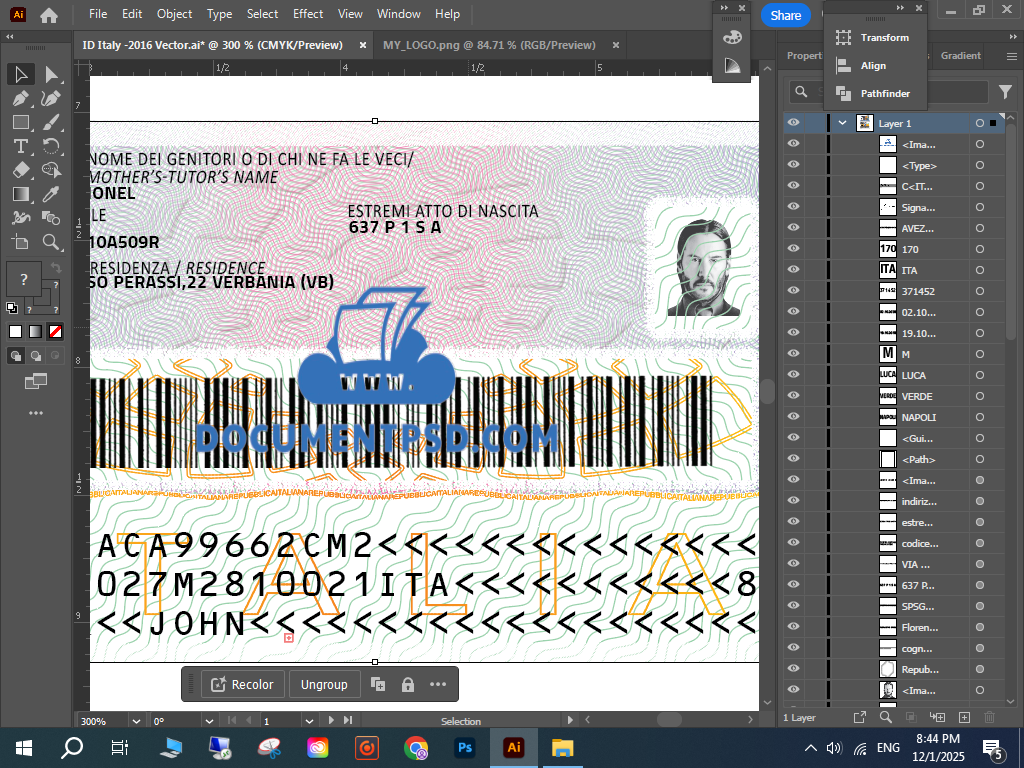This screenshot has width=1024, height=768.
Task: Select the Direct Selection tool
Action: 51,75
